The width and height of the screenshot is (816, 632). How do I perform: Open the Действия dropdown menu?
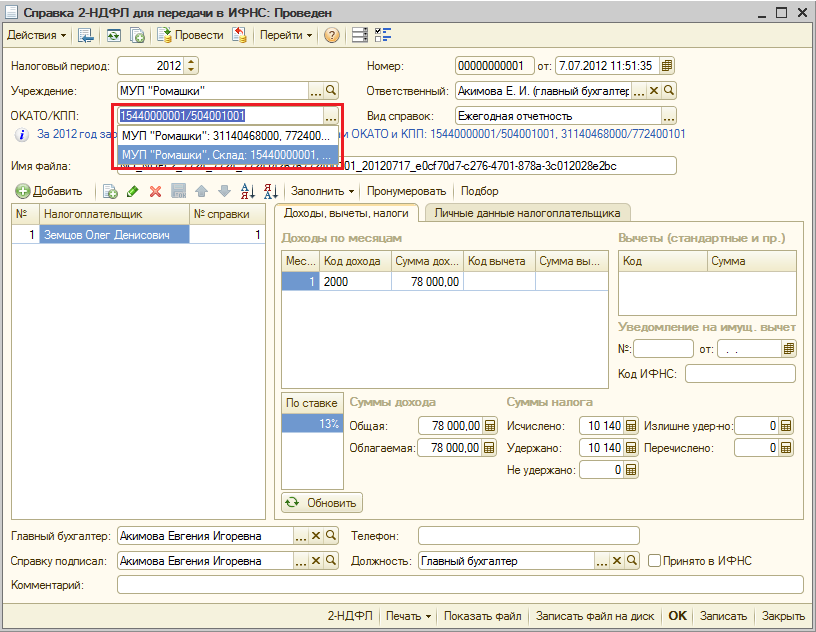(37, 35)
